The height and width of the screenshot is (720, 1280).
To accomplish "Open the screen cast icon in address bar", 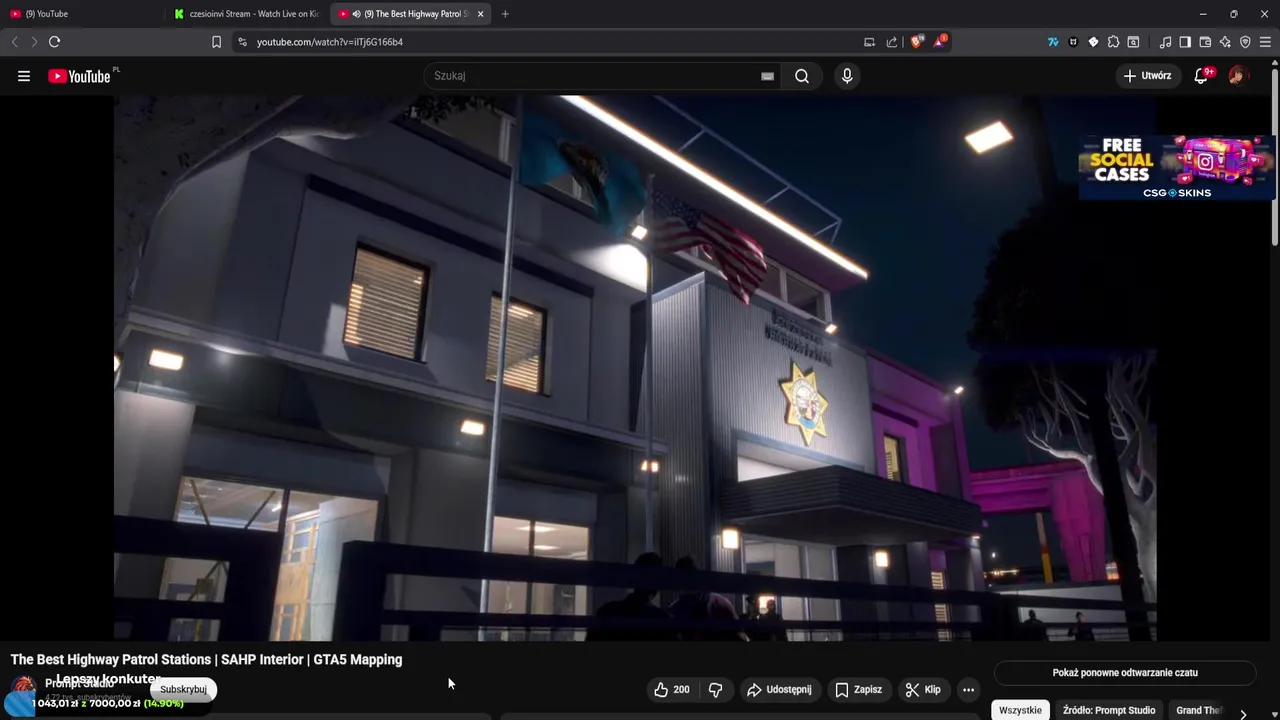I will (x=869, y=42).
